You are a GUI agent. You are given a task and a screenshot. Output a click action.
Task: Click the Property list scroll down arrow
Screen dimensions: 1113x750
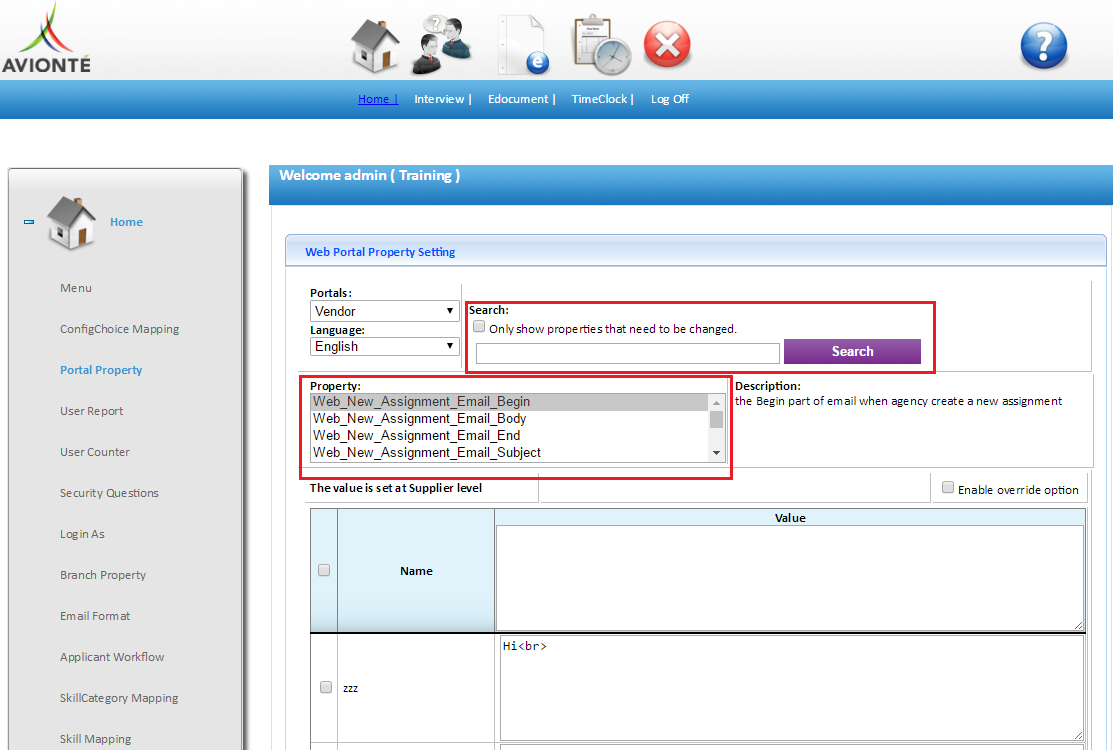(x=716, y=453)
